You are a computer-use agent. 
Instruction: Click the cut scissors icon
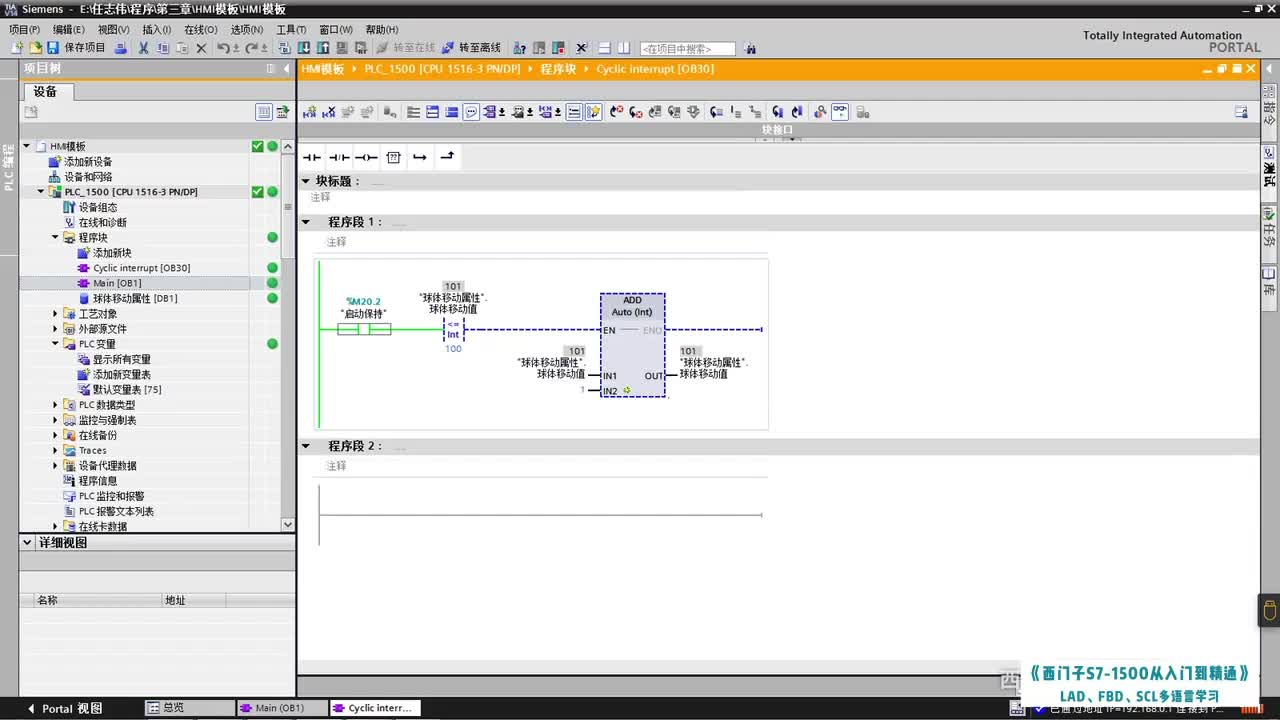tap(144, 48)
